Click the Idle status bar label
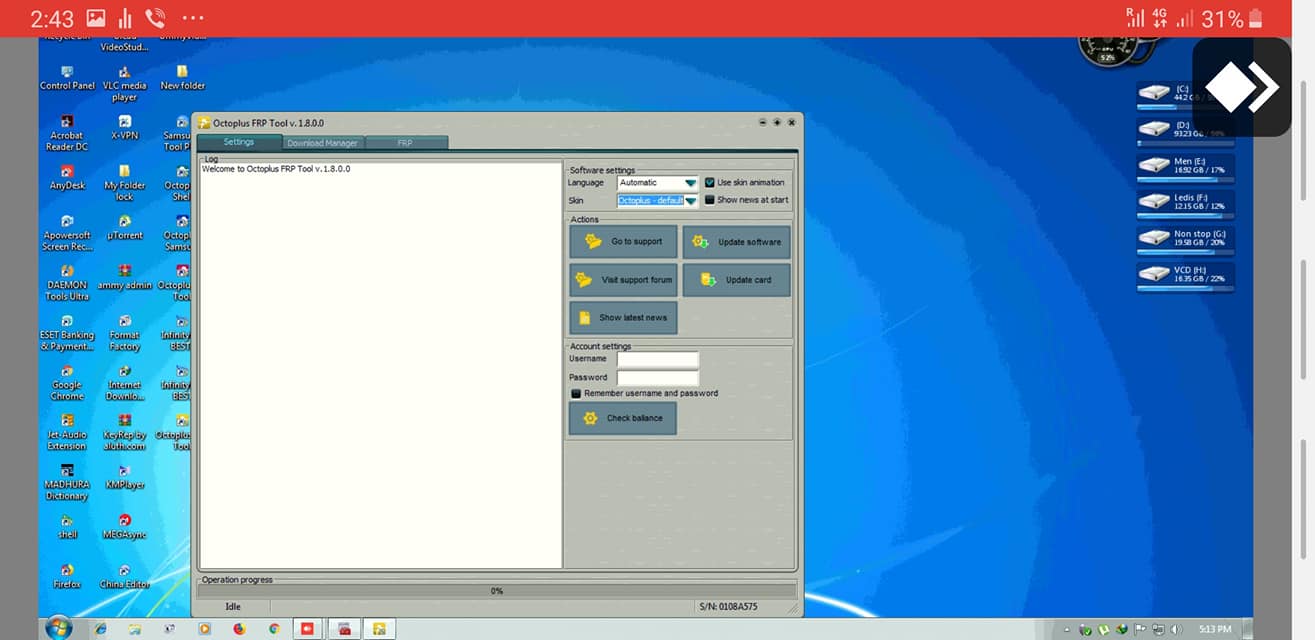The height and width of the screenshot is (640, 1315). 232,607
